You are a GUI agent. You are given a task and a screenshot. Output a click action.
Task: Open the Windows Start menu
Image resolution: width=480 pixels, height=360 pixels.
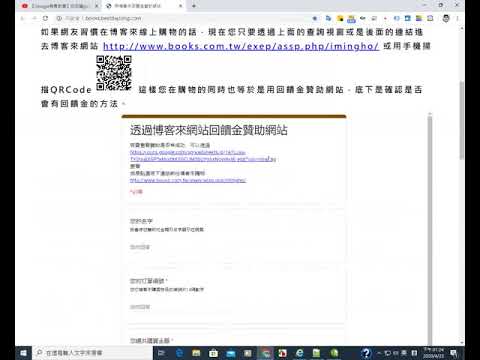pos(23,353)
